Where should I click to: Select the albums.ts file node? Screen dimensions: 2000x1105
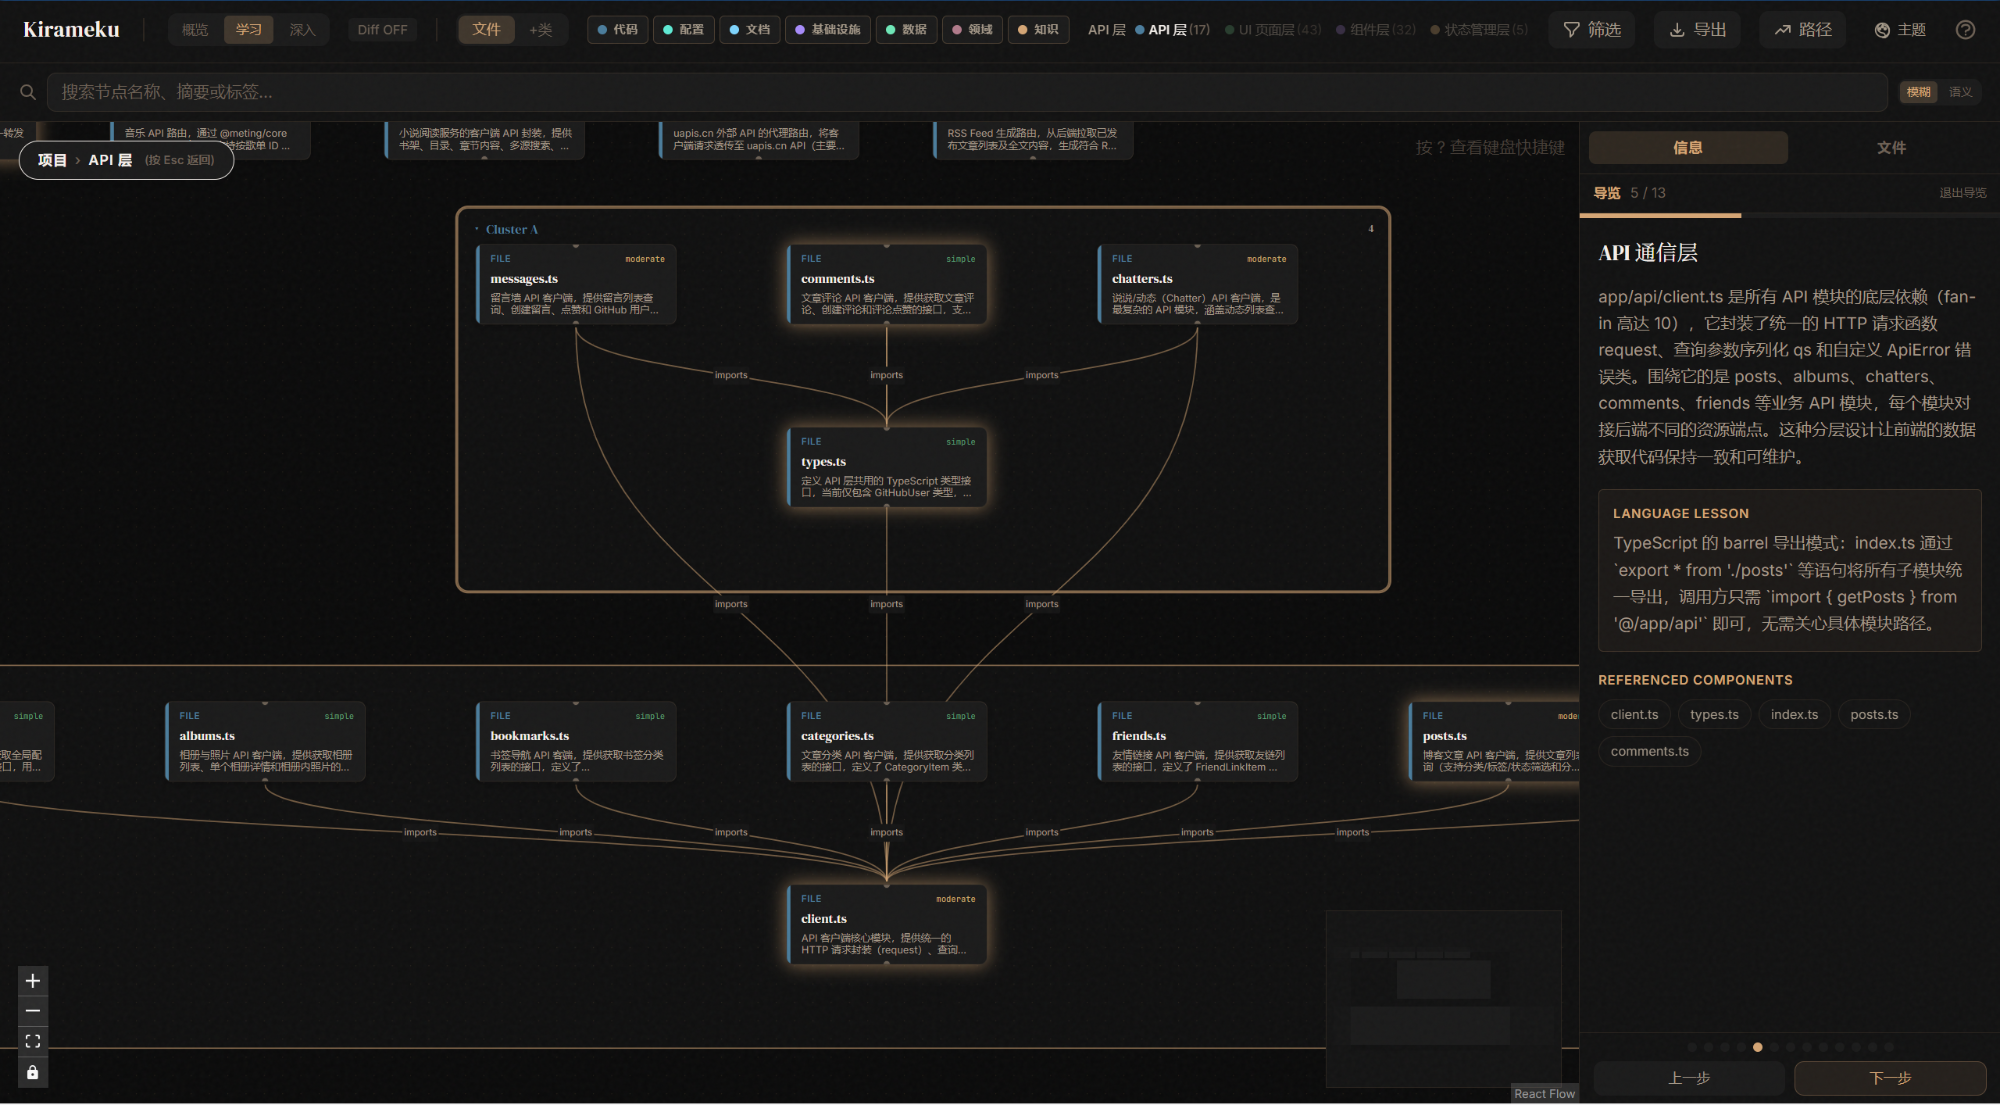click(x=265, y=741)
